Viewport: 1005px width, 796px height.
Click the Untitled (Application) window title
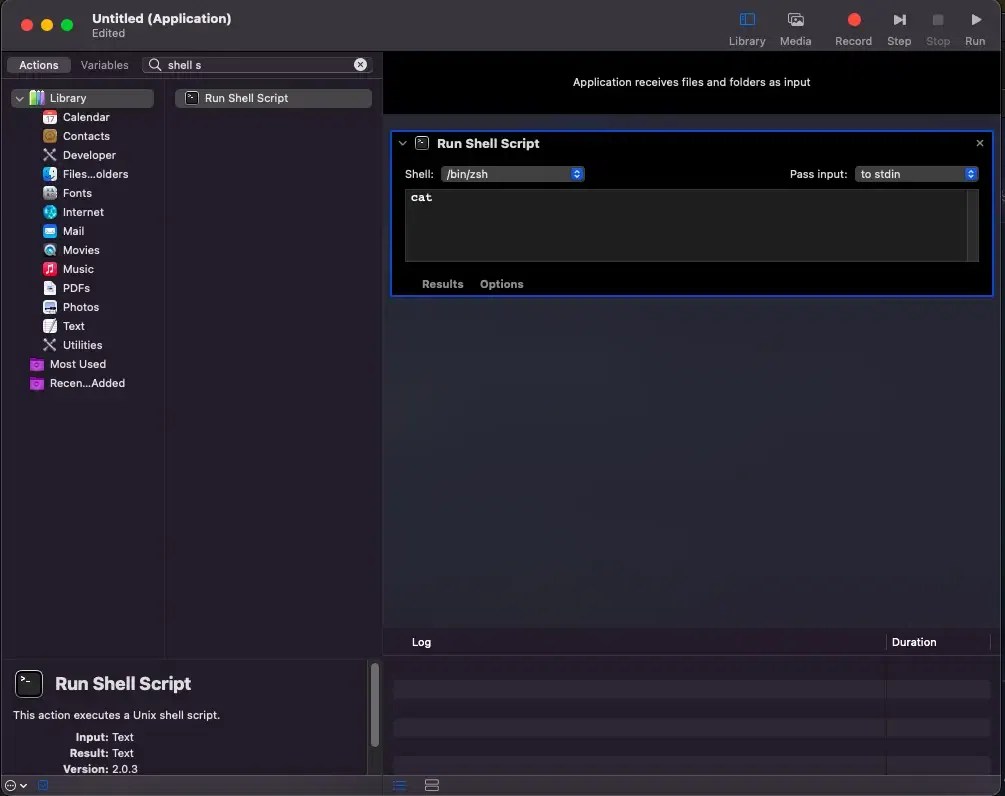(x=161, y=19)
